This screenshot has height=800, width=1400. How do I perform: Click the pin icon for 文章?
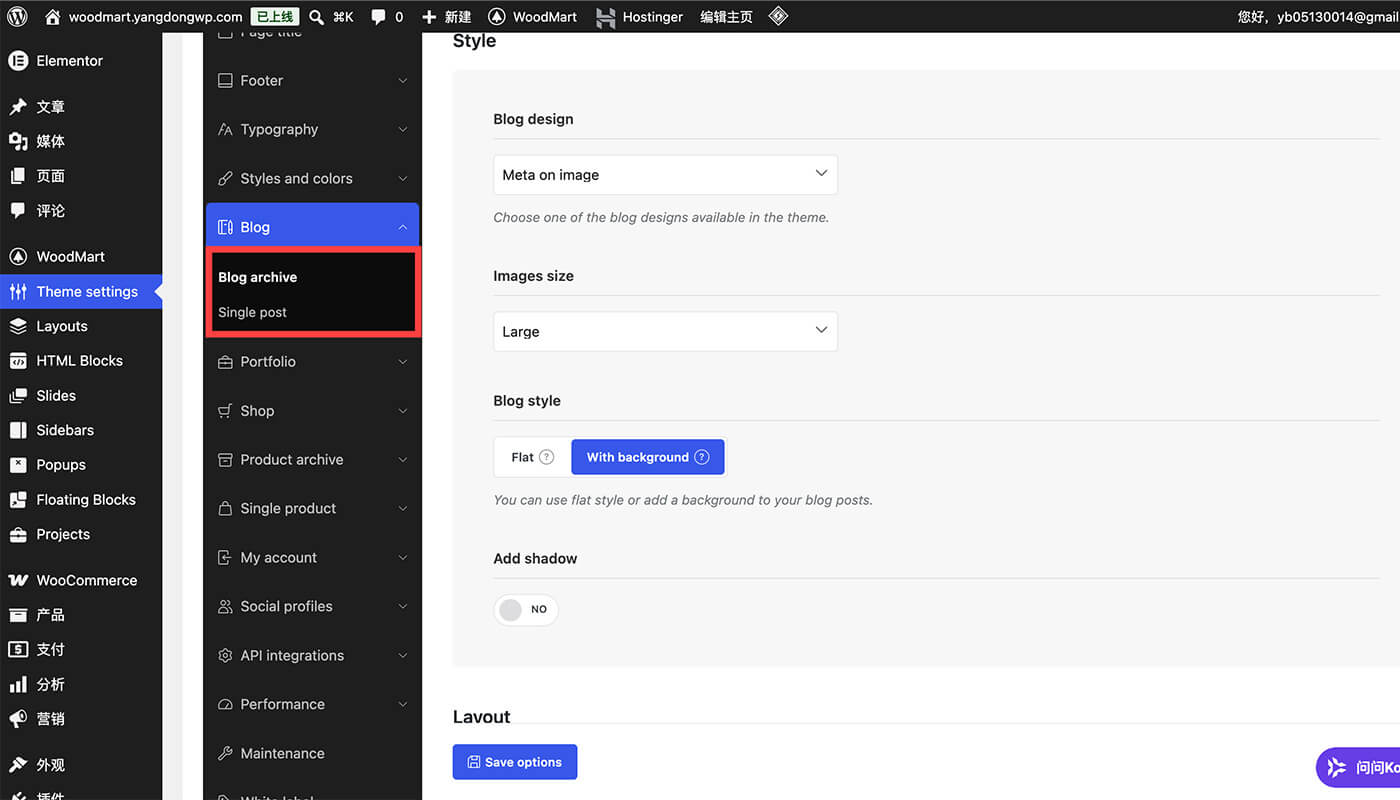[18, 107]
